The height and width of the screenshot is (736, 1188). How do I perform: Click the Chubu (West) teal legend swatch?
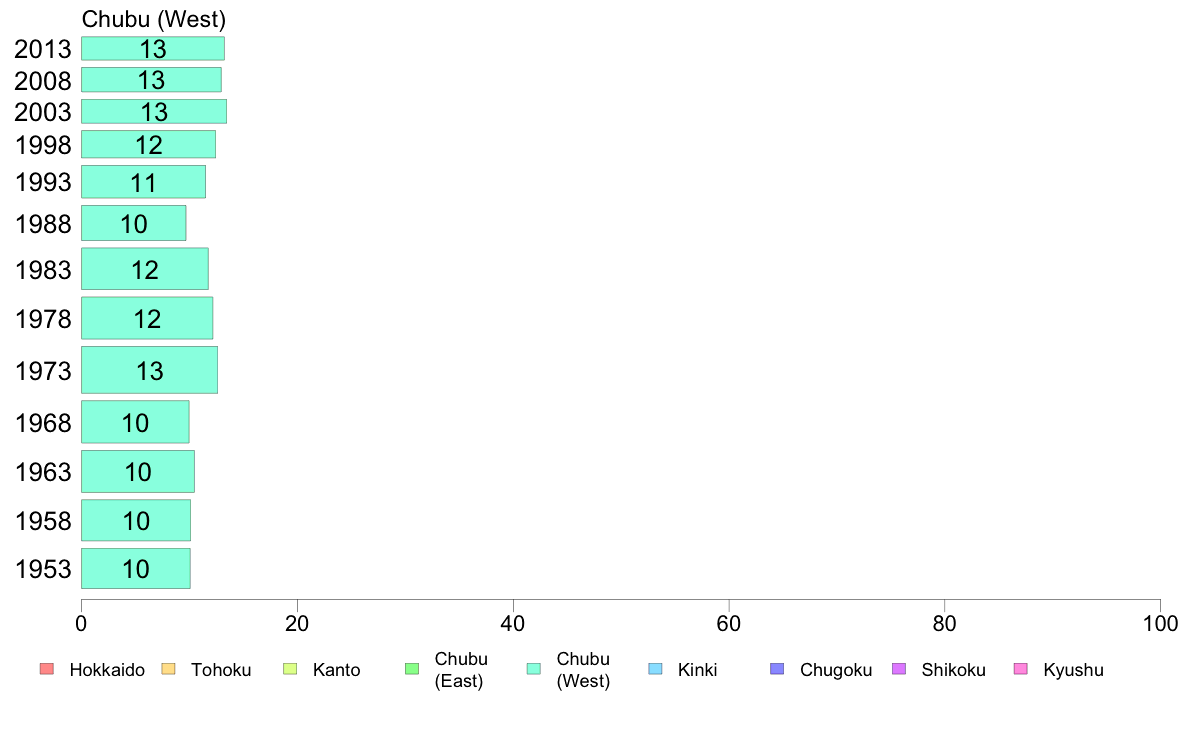[x=534, y=669]
